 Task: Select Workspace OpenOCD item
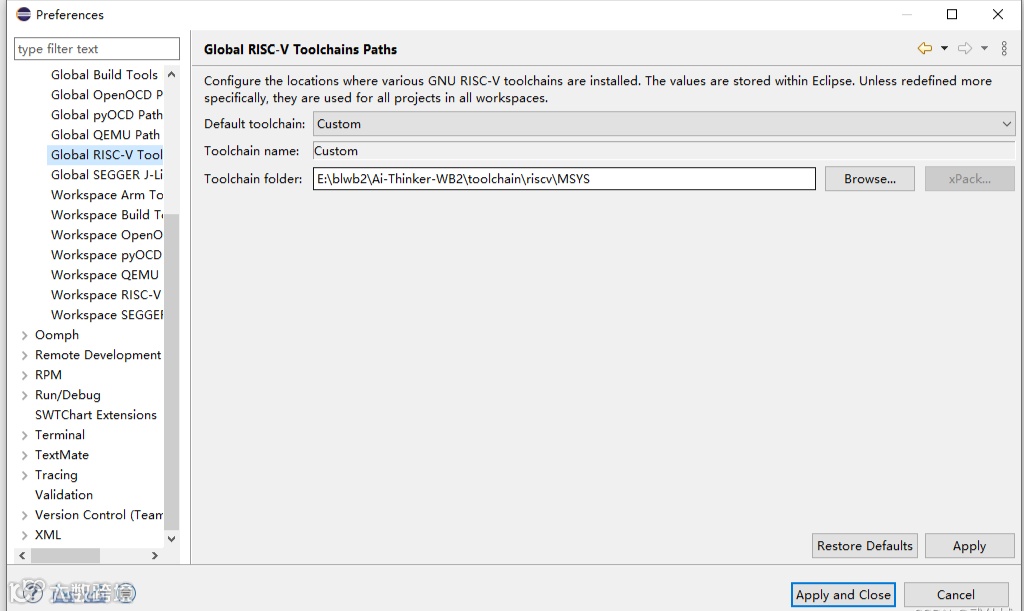point(106,235)
